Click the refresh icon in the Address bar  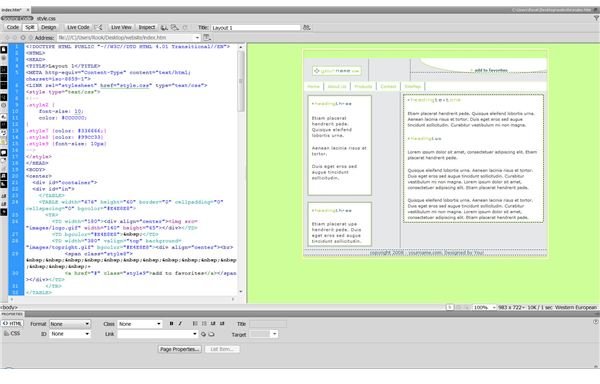[23, 37]
